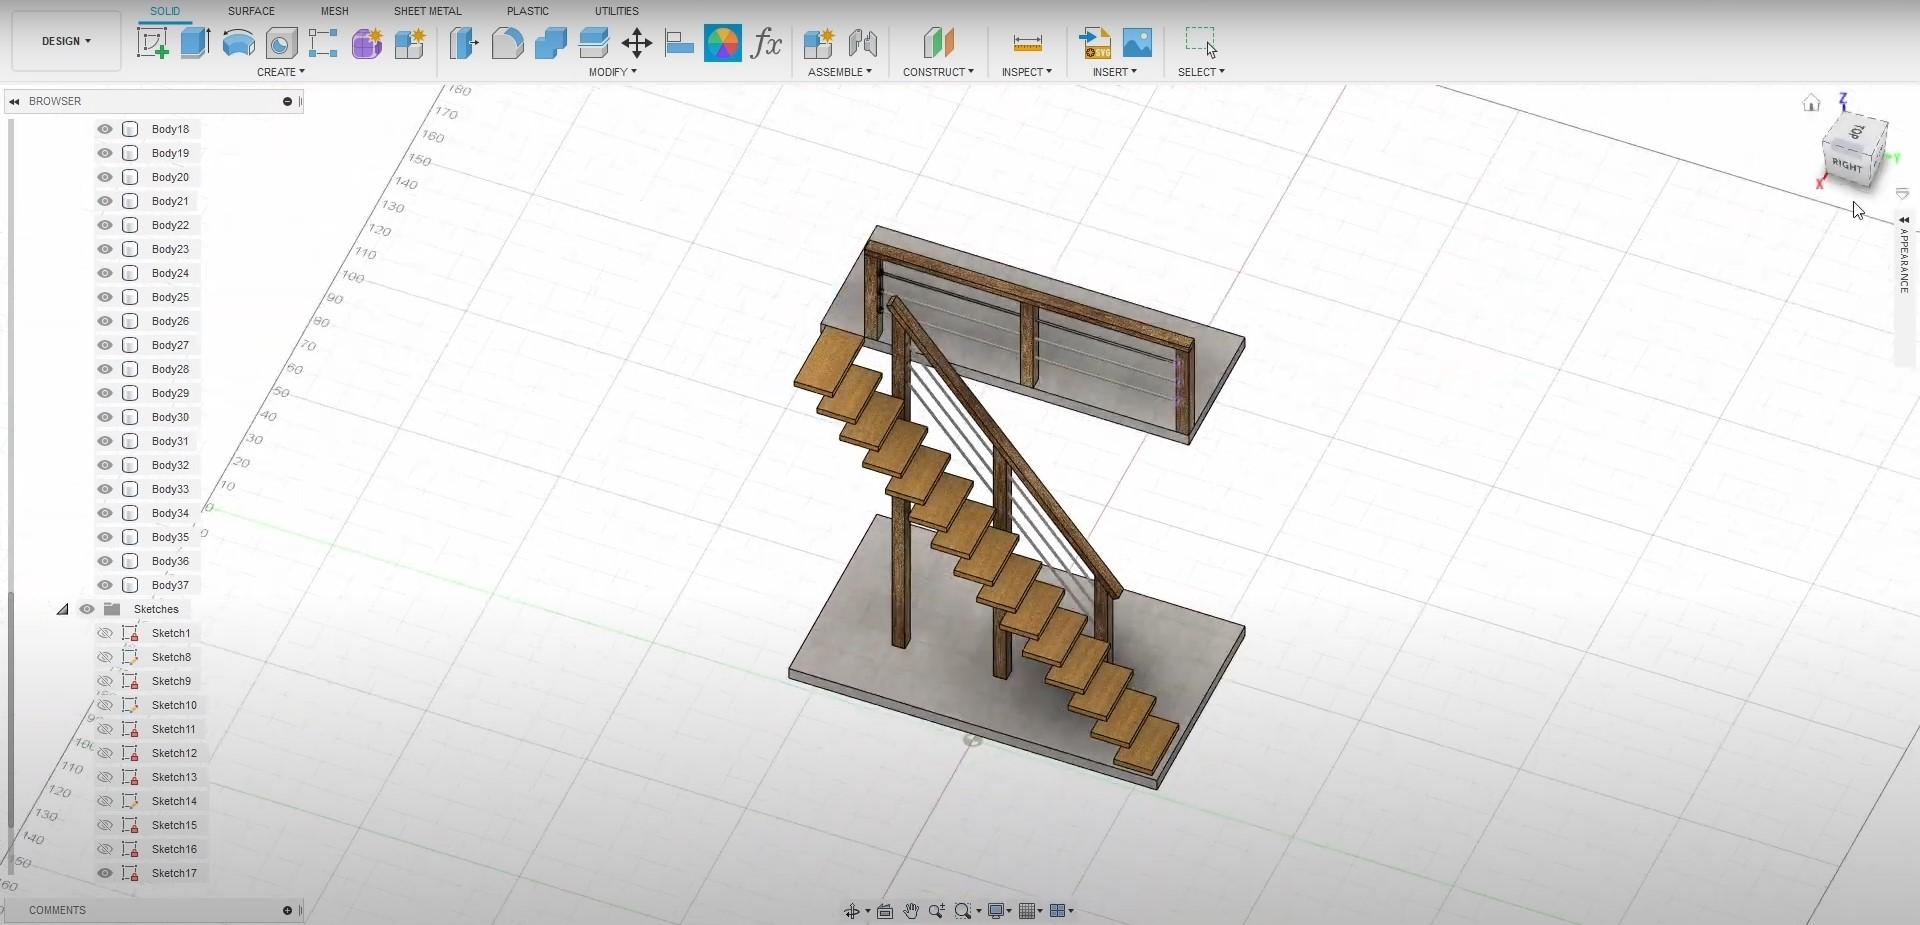
Task: Select the Rectangular Pattern tool
Action: pos(323,43)
